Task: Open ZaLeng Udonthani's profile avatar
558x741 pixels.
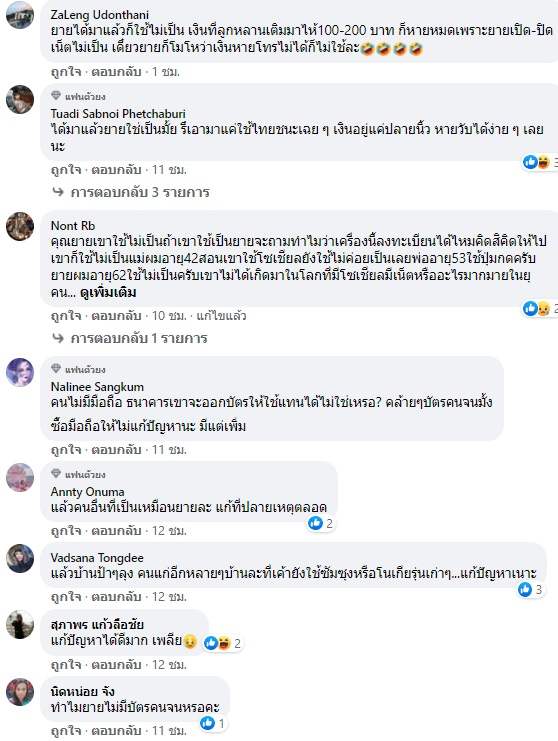Action: click(x=20, y=15)
